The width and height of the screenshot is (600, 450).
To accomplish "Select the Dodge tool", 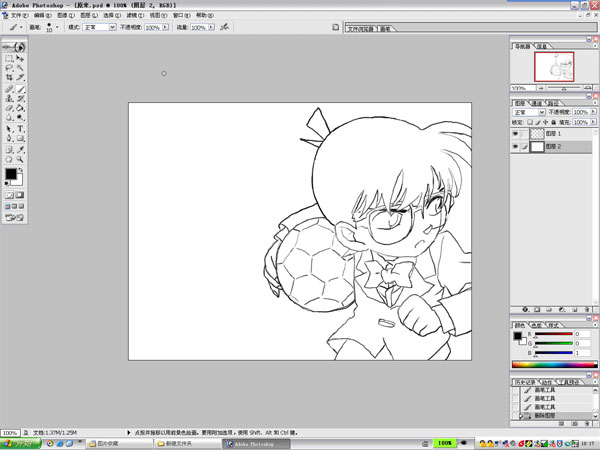I will [x=20, y=117].
